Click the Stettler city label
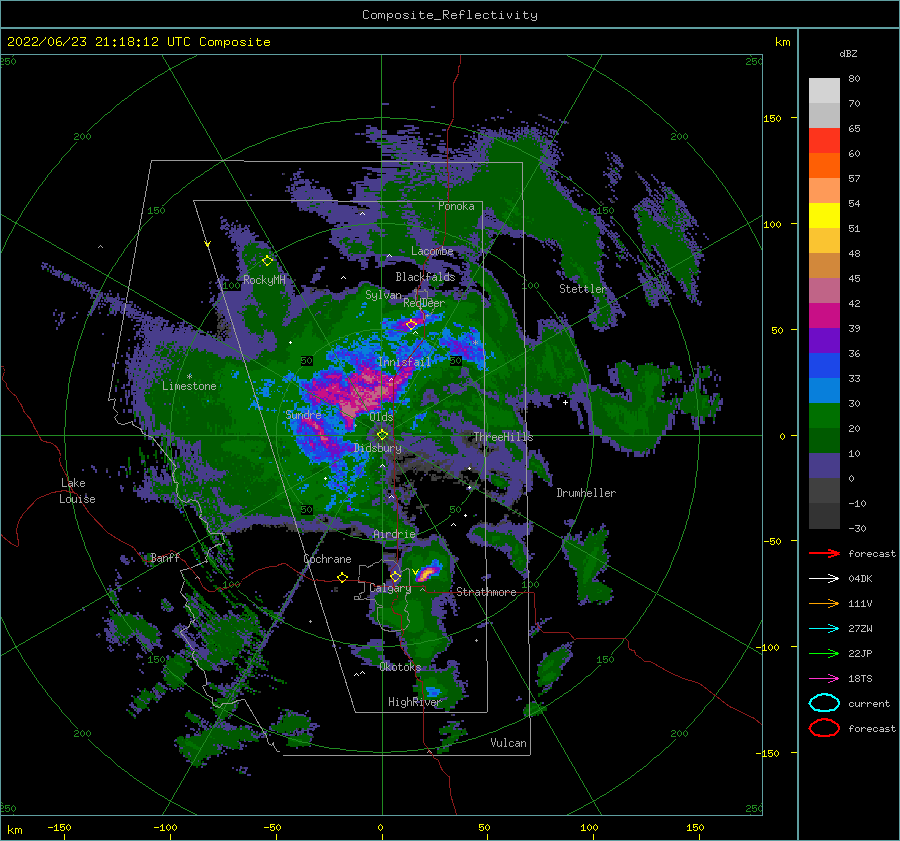Screen dimensions: 900x841 583,289
